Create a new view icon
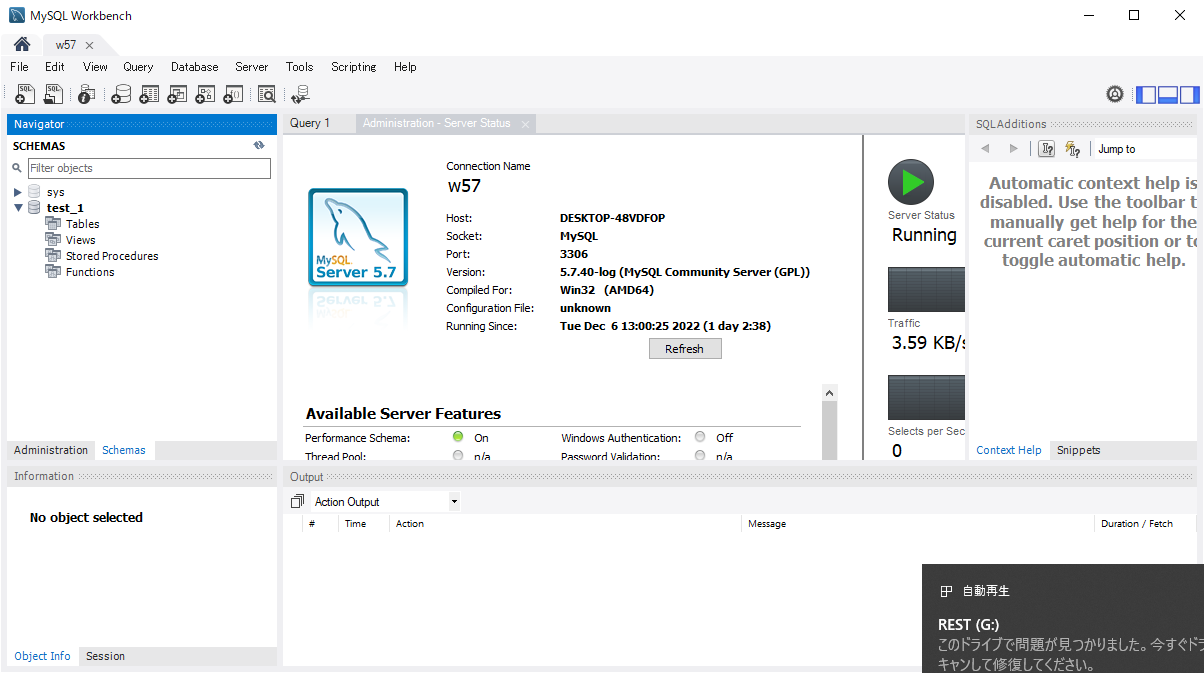Viewport: 1204px width, 673px height. point(177,94)
